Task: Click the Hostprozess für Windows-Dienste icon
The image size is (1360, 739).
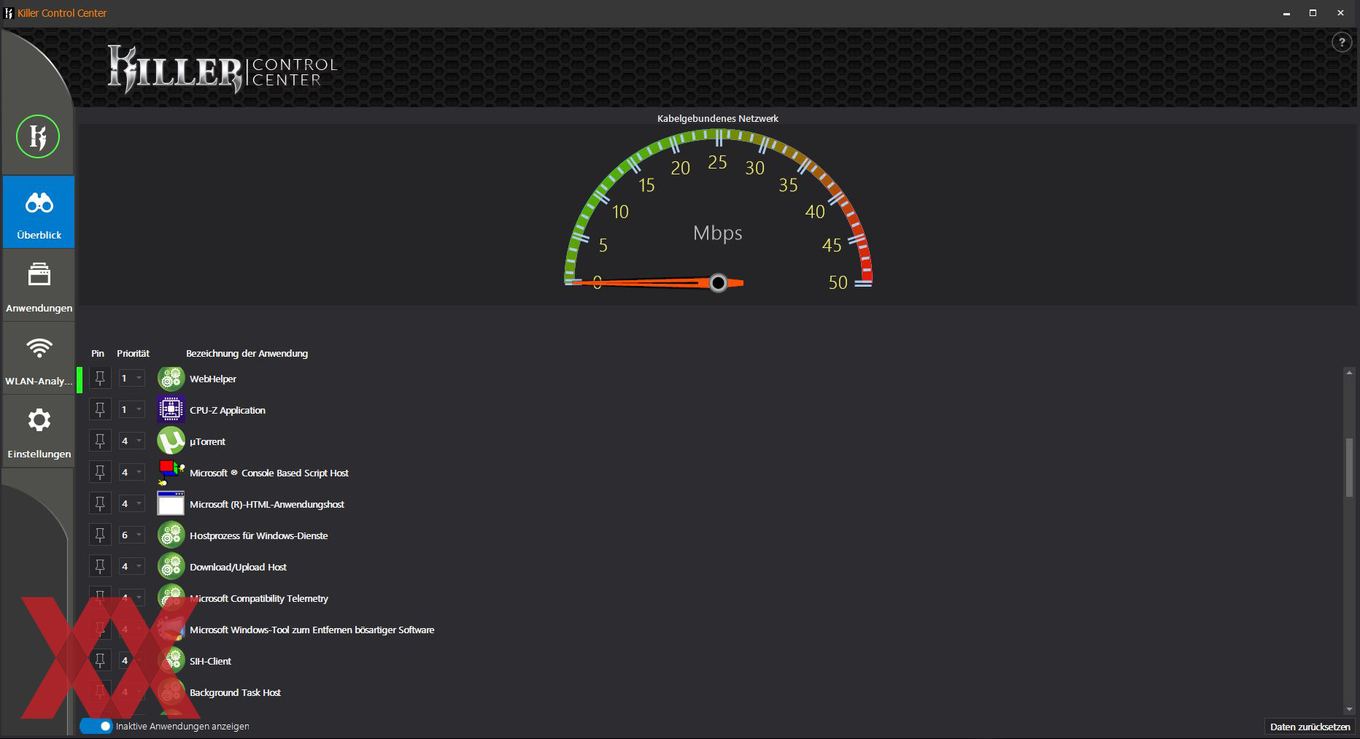Action: (x=171, y=535)
